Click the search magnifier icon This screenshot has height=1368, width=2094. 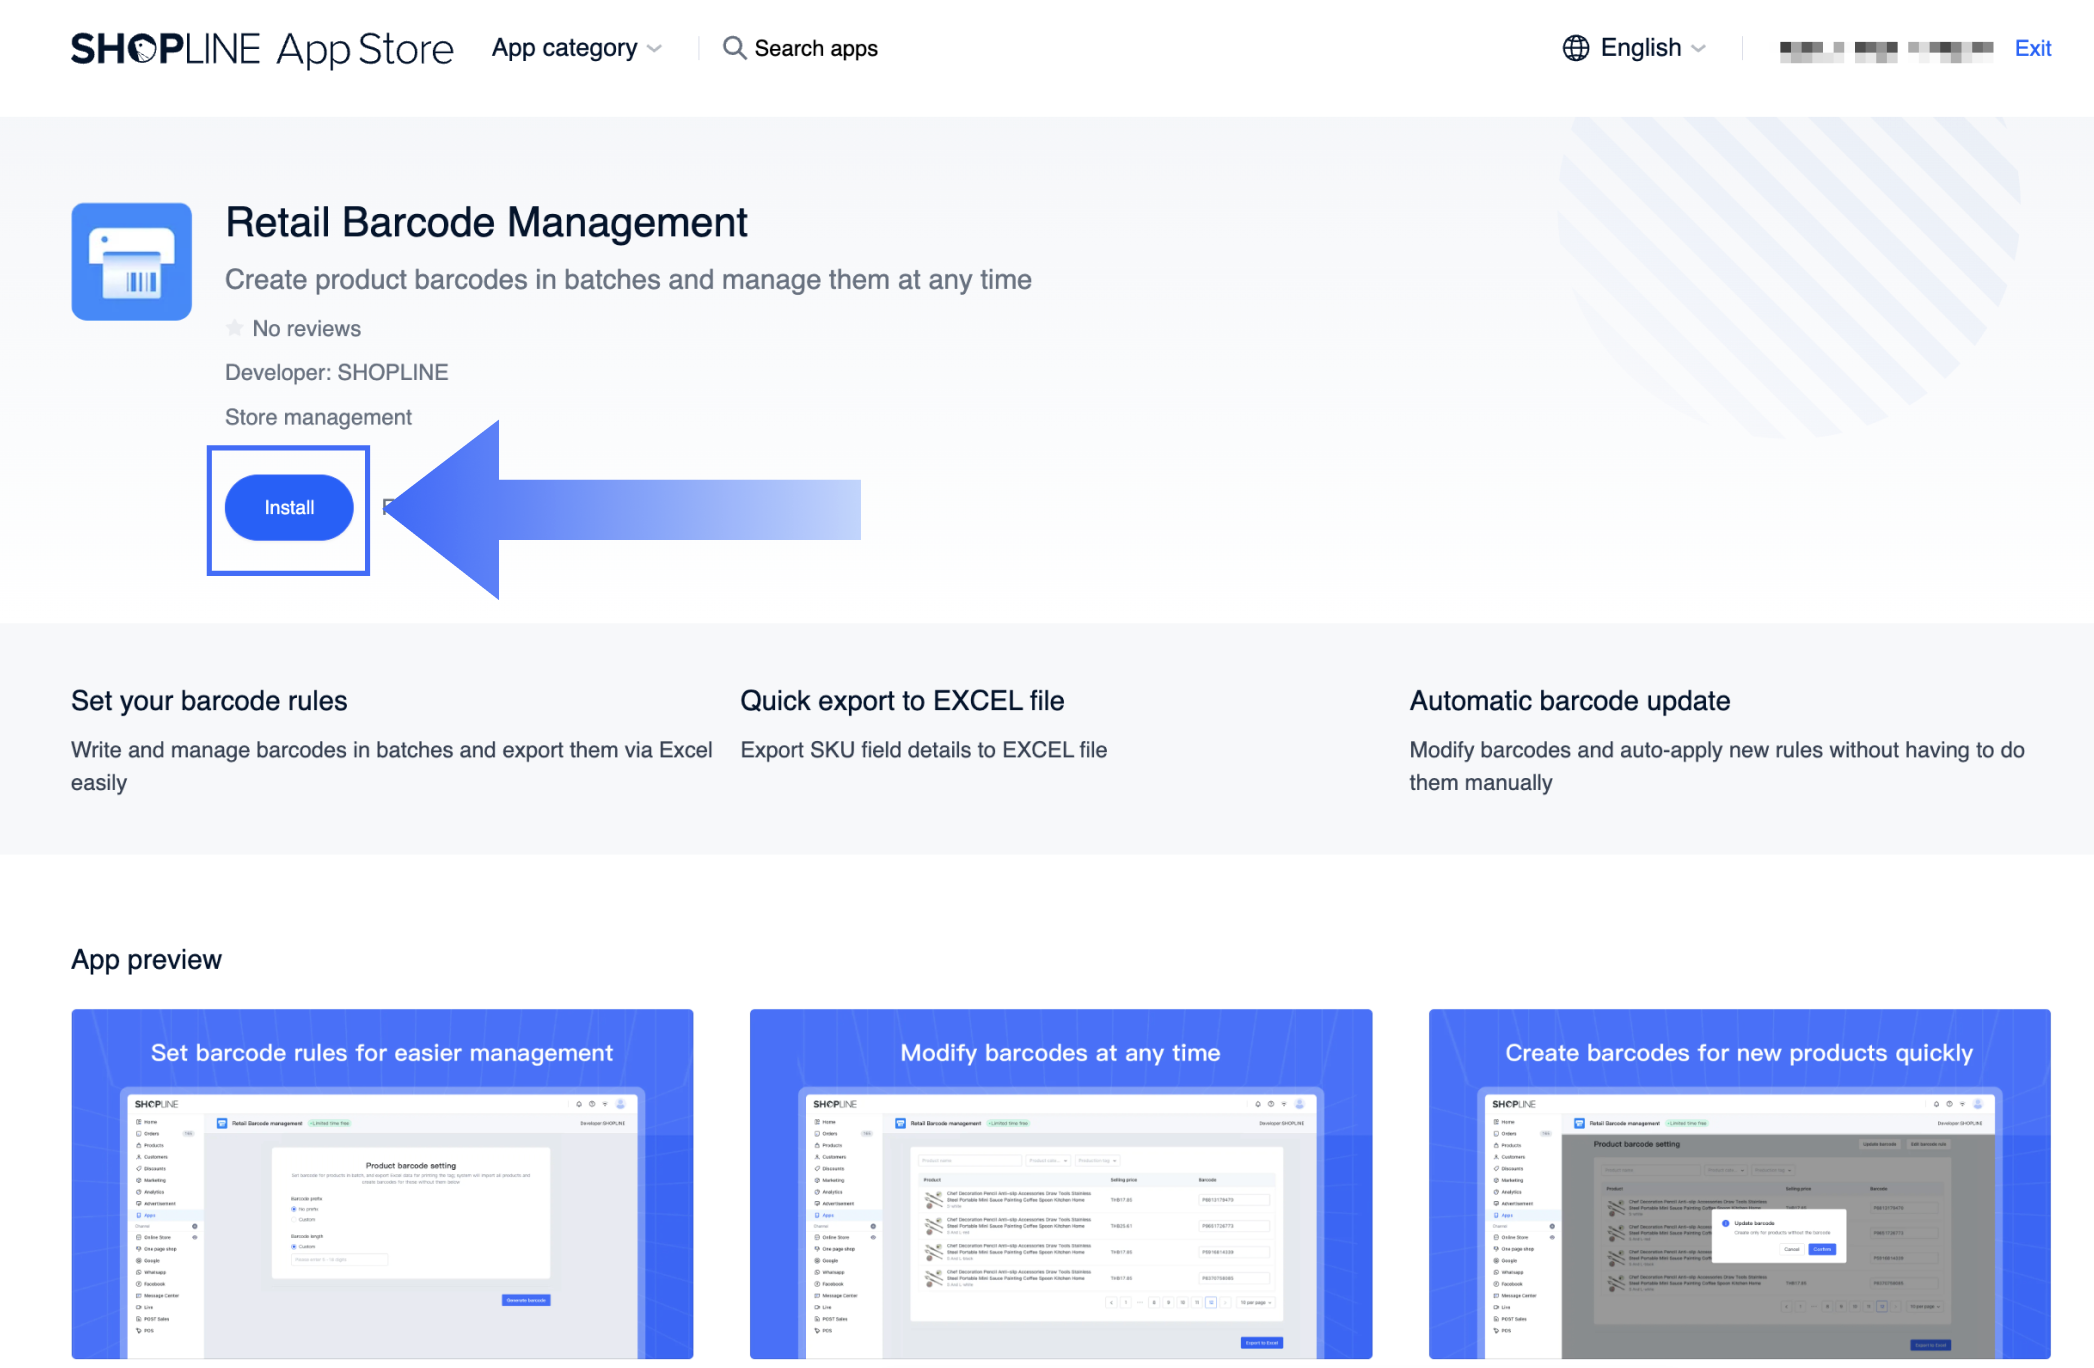coord(734,48)
